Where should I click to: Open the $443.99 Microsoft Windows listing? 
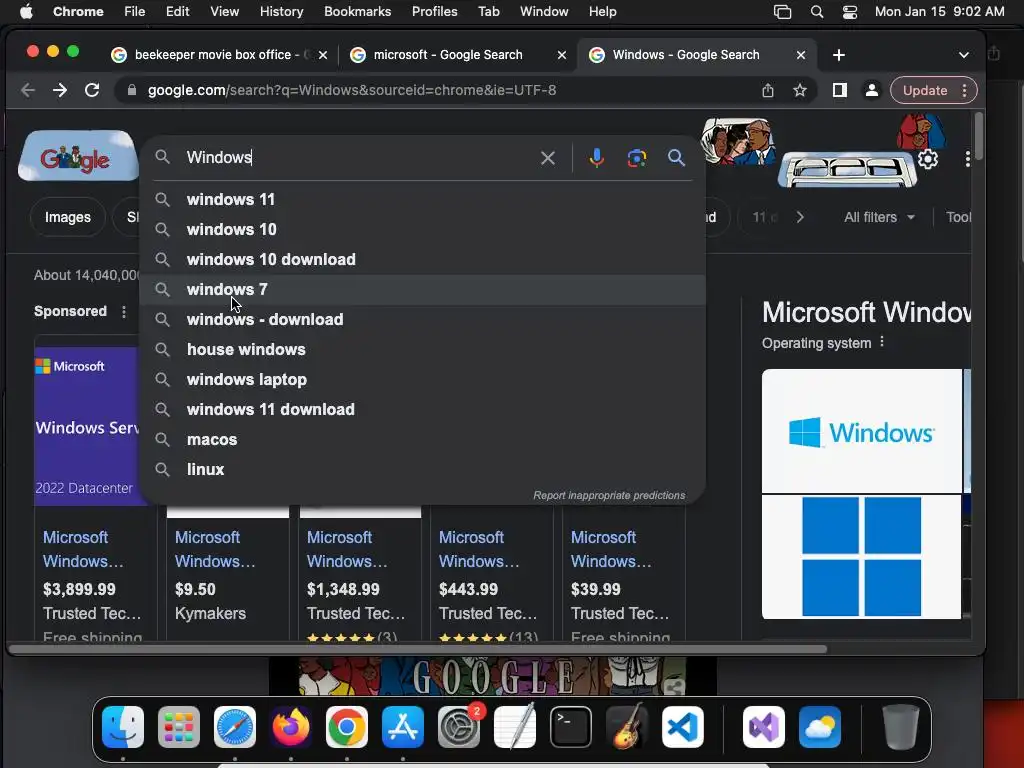(x=491, y=575)
